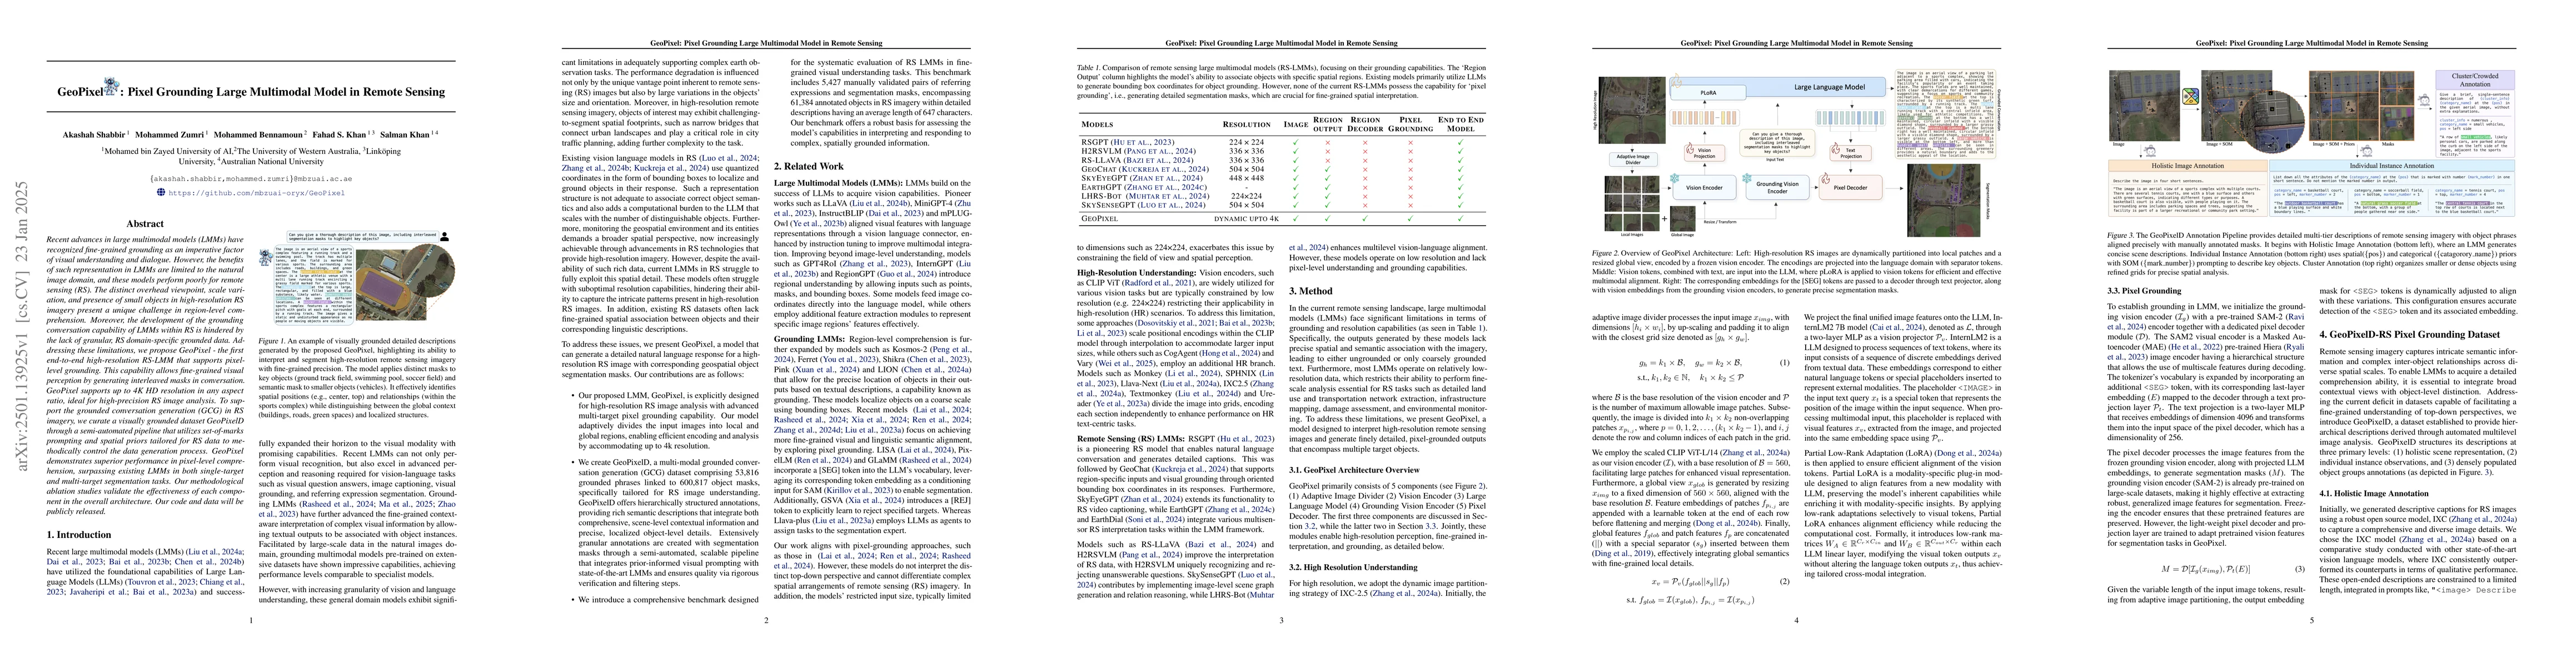Screen dimensions: 2576x667
Task: Click the "Text Projection" box with flame icon
Action: 1851,153
